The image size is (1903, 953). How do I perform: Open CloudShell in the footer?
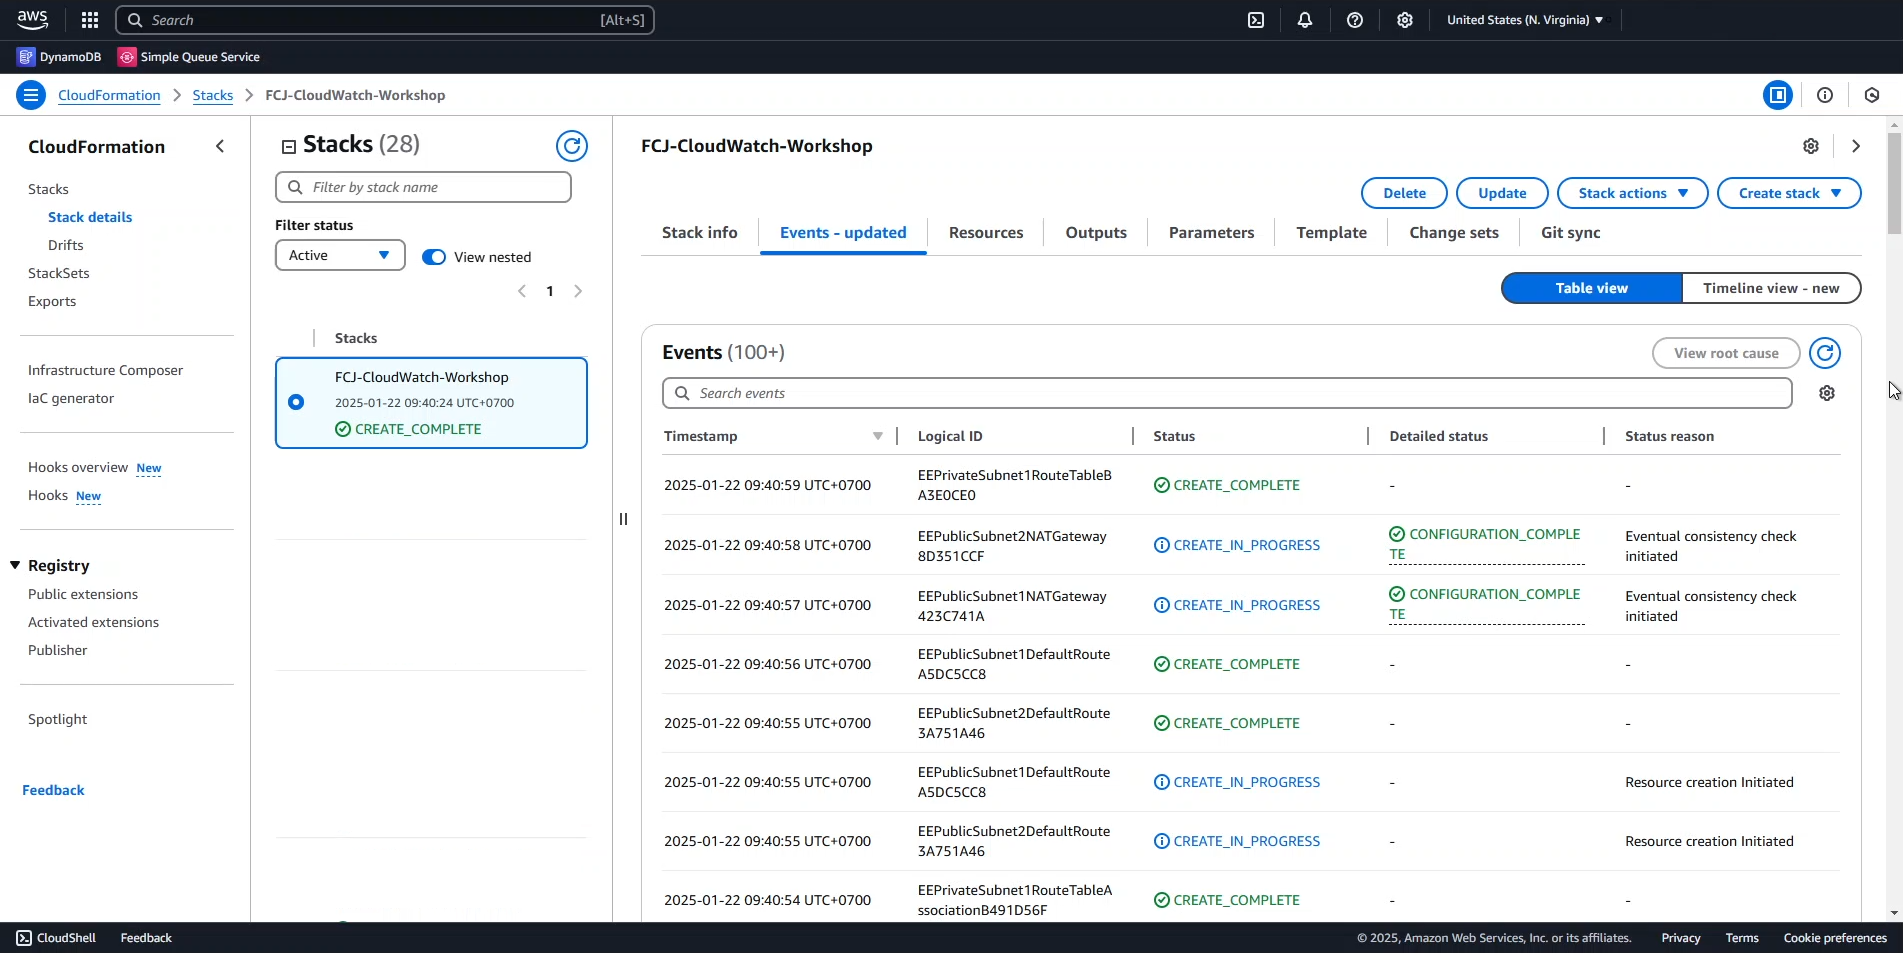coord(56,938)
